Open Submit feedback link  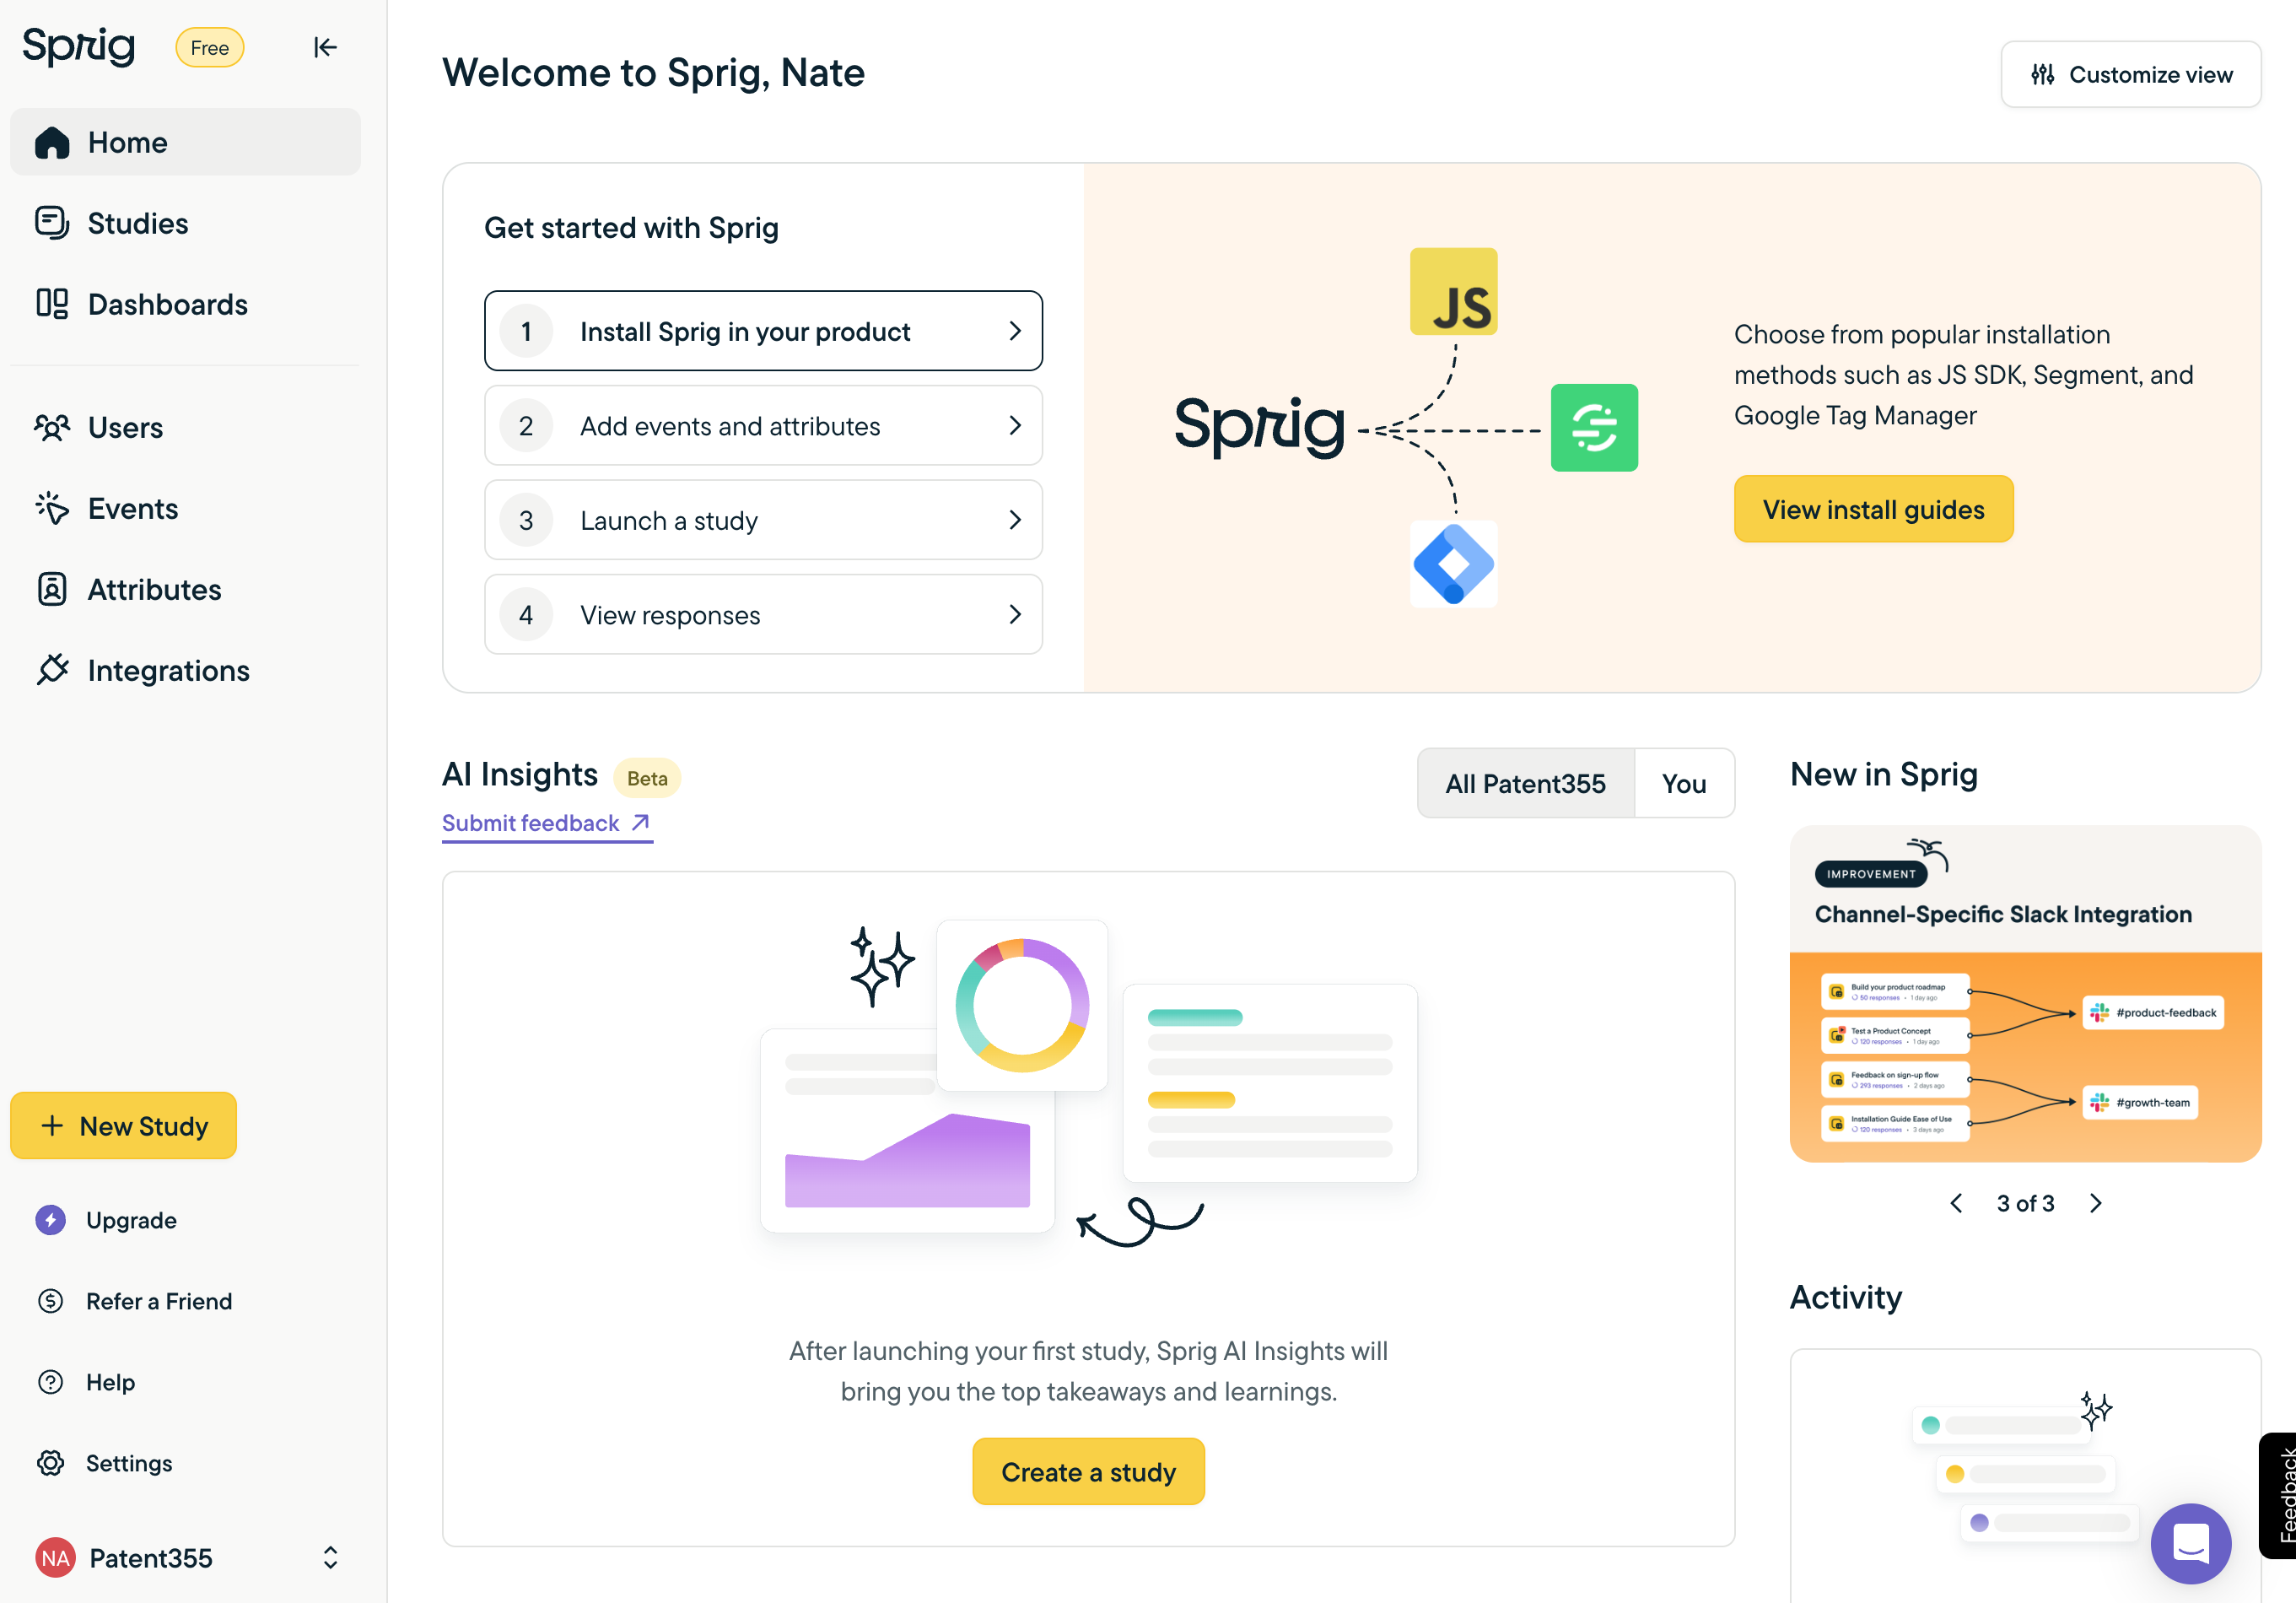click(x=546, y=823)
